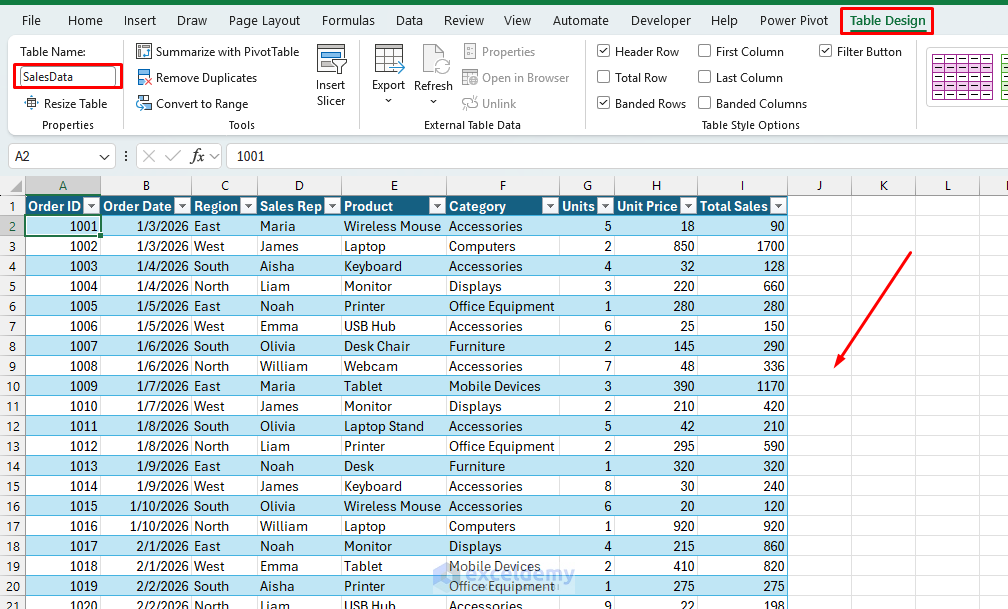Click the formula bar showing 1001
The height and width of the screenshot is (609, 1008).
[617, 156]
